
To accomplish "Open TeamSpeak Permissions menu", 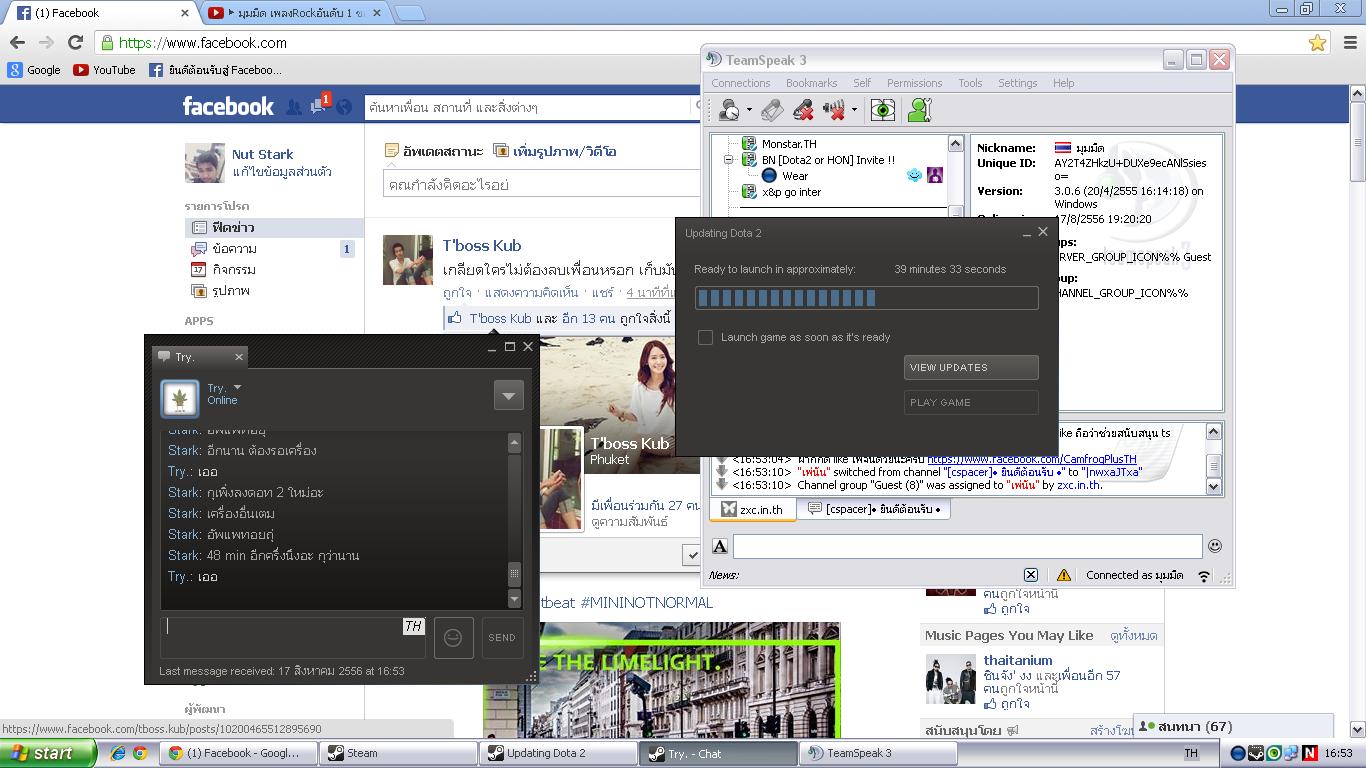I will pos(914,83).
